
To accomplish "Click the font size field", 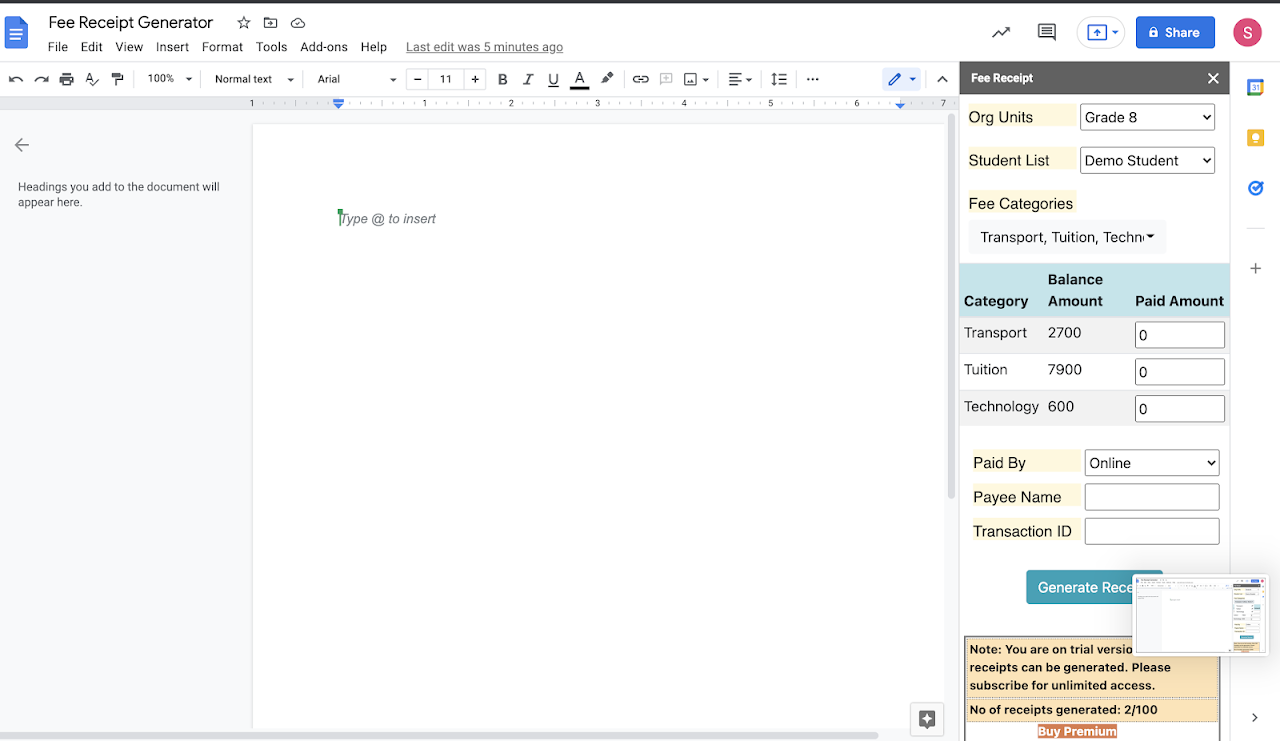I will pos(446,79).
